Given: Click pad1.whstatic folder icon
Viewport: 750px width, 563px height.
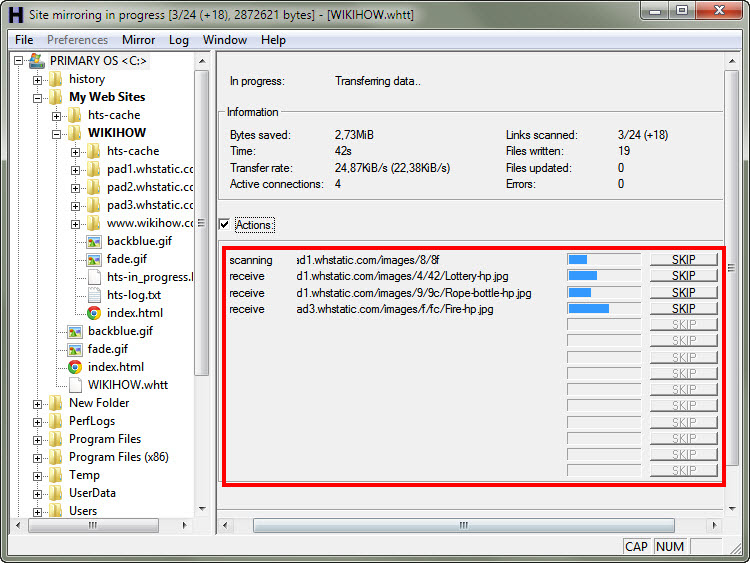Looking at the screenshot, I should (94, 169).
